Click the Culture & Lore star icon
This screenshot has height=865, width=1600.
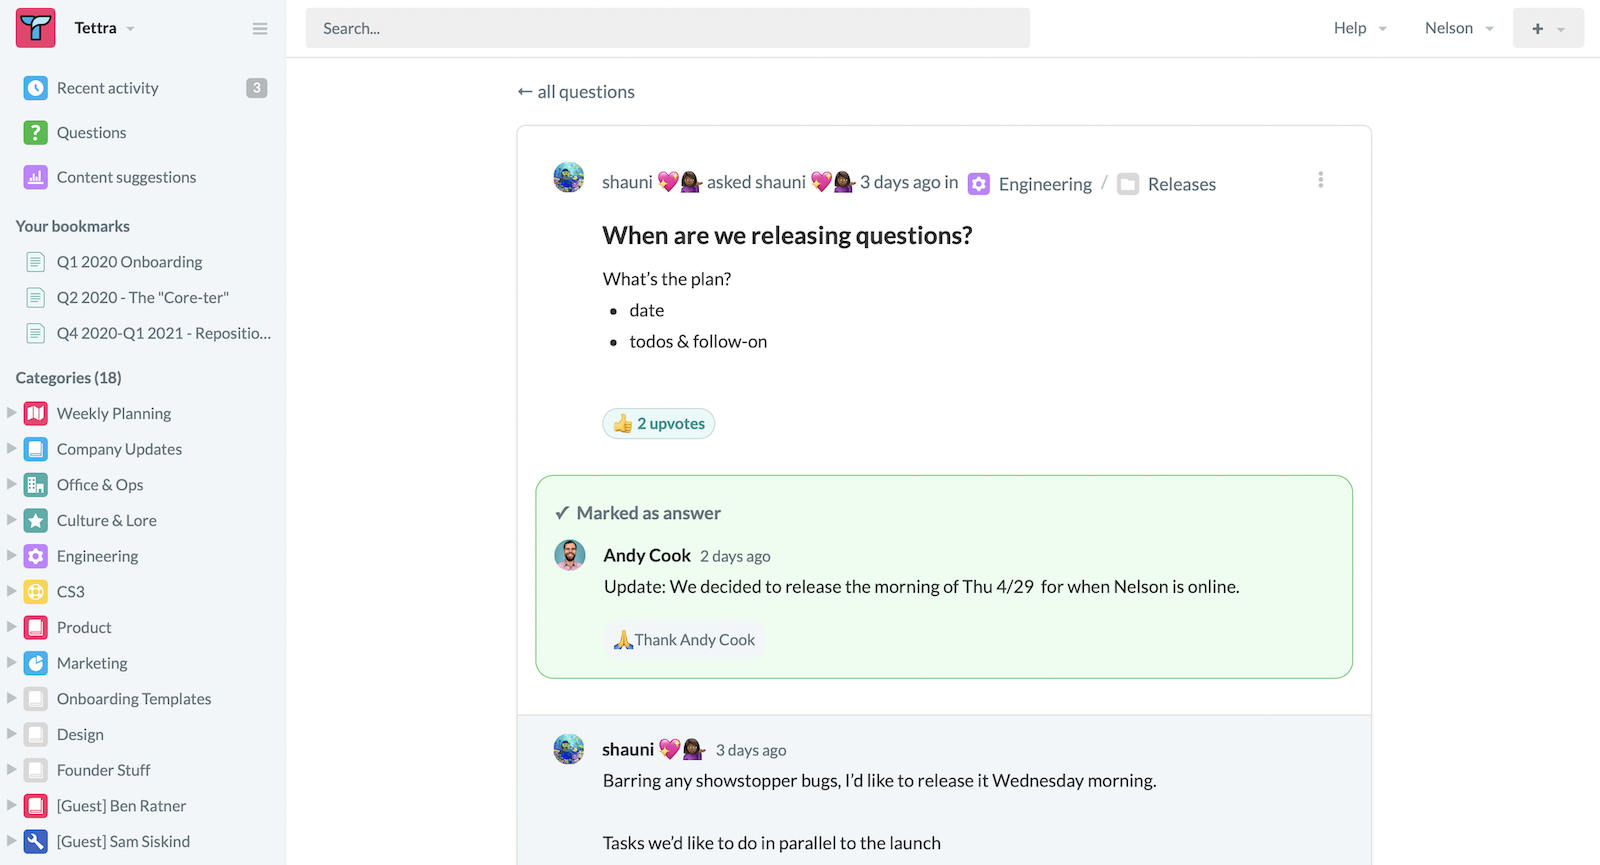36,520
